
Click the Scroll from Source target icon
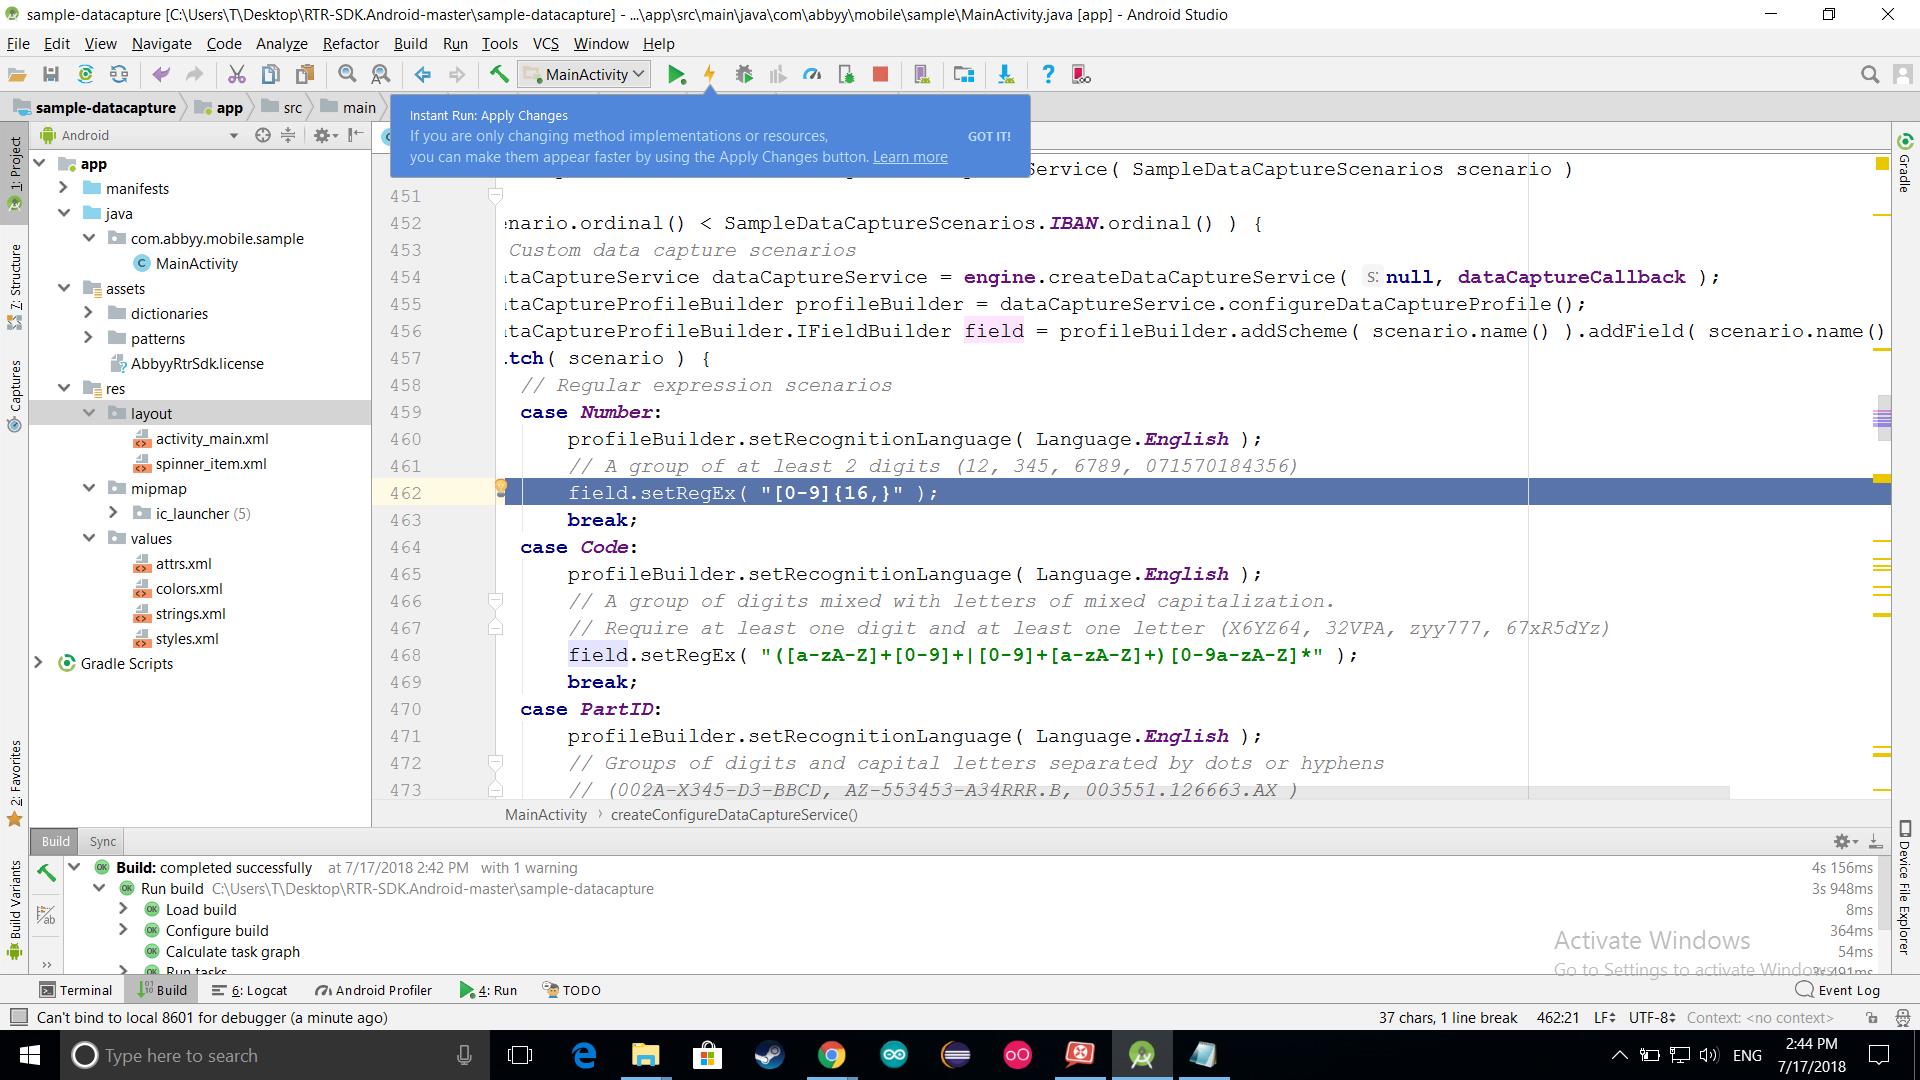262,135
